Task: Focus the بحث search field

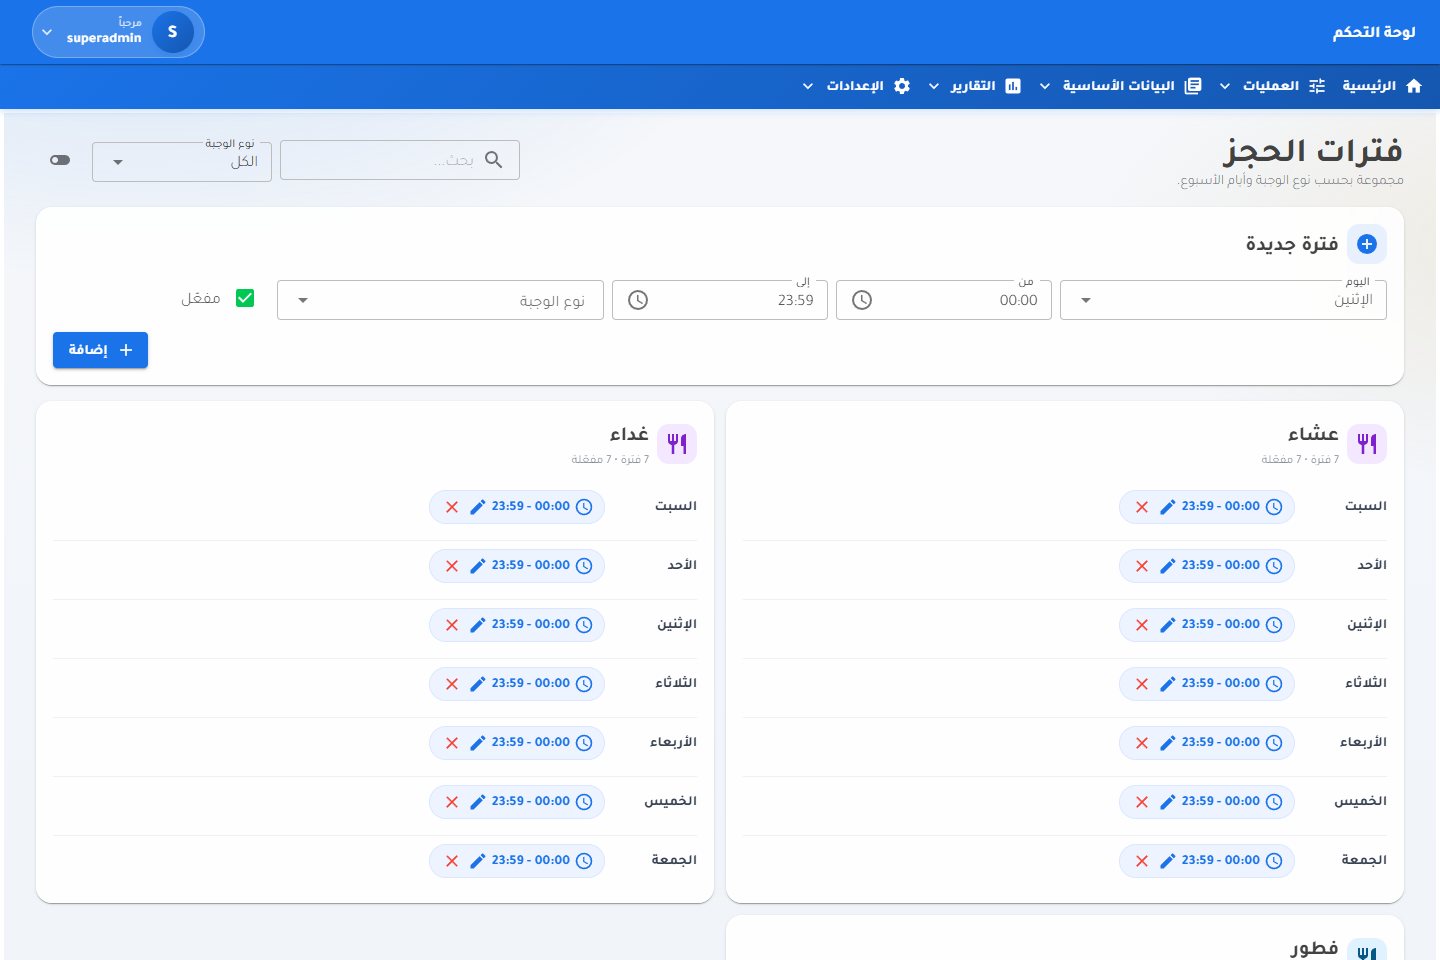Action: coord(400,160)
